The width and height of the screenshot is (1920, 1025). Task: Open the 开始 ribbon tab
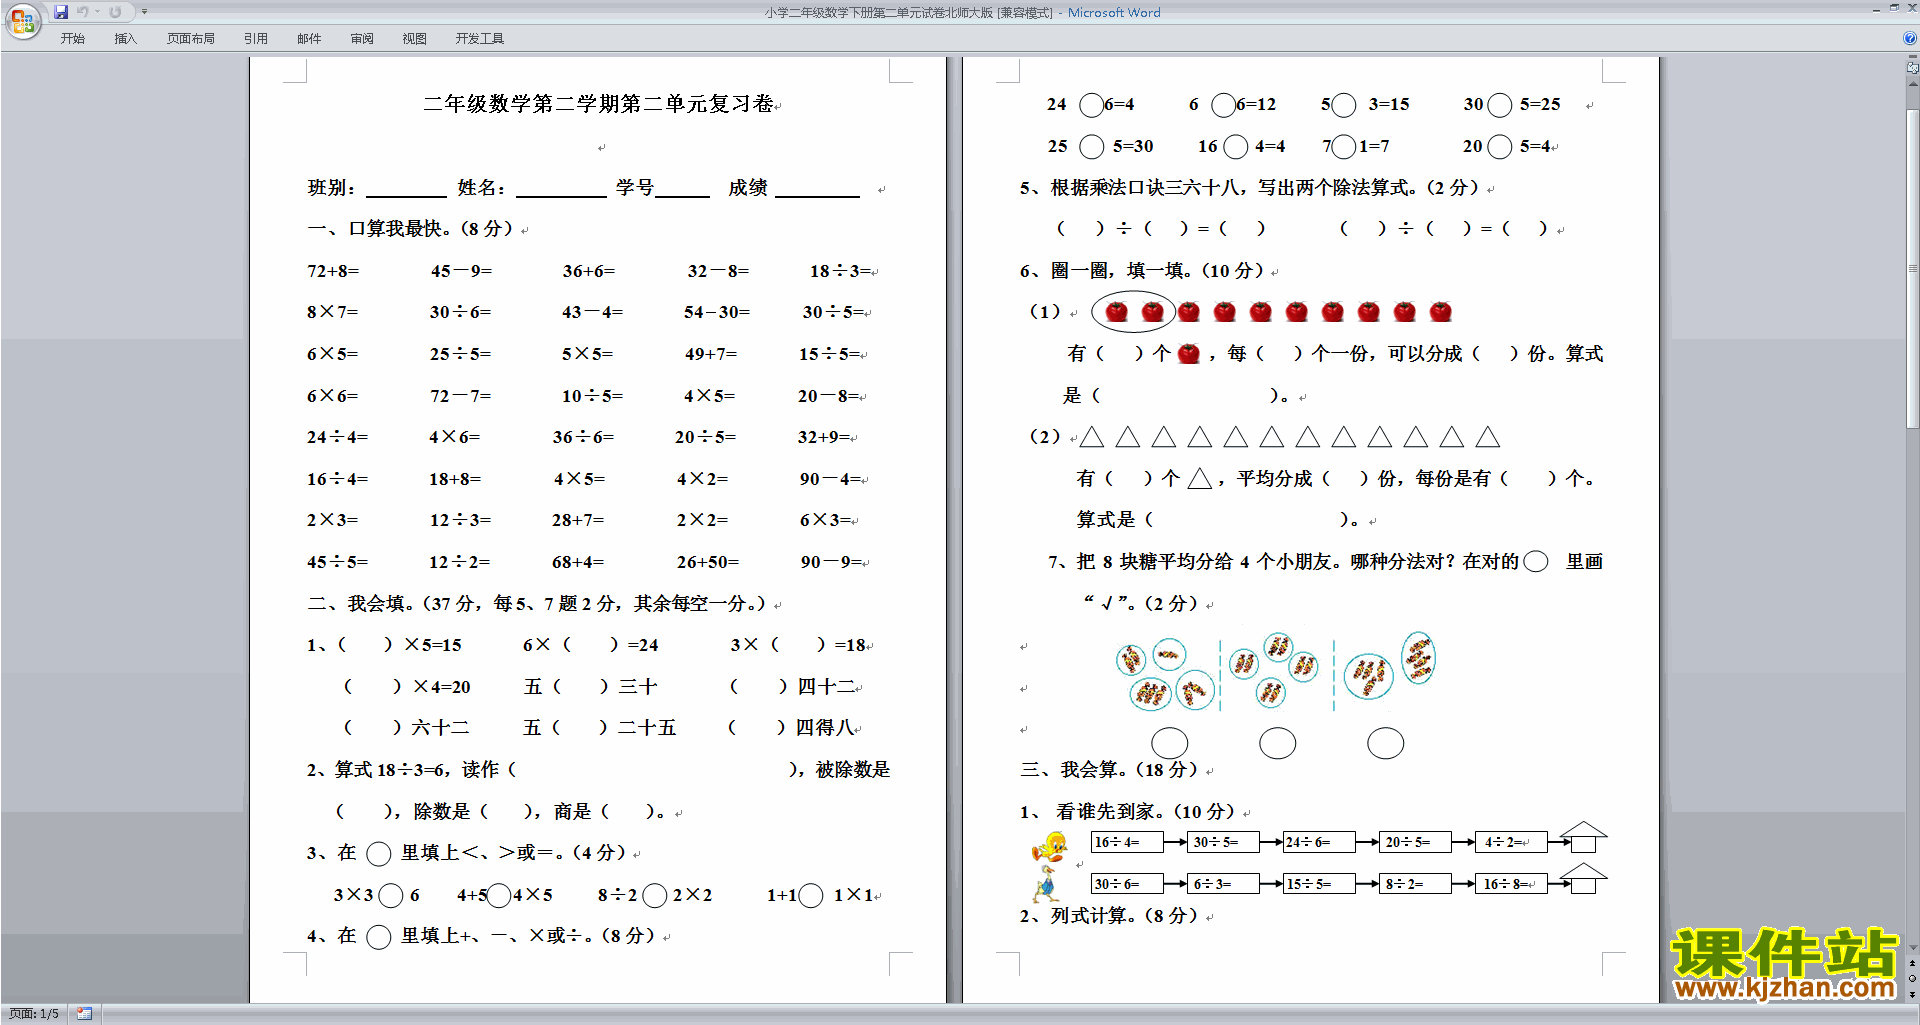click(x=73, y=39)
